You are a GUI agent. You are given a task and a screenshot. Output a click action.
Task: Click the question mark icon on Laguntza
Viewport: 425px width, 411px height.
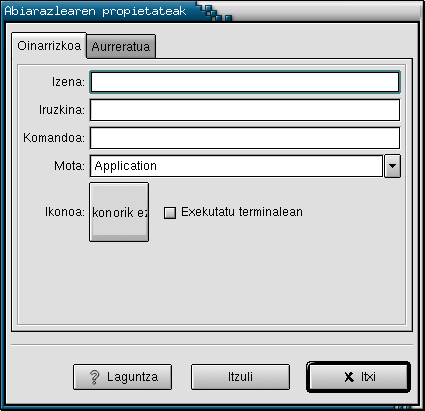(95, 377)
